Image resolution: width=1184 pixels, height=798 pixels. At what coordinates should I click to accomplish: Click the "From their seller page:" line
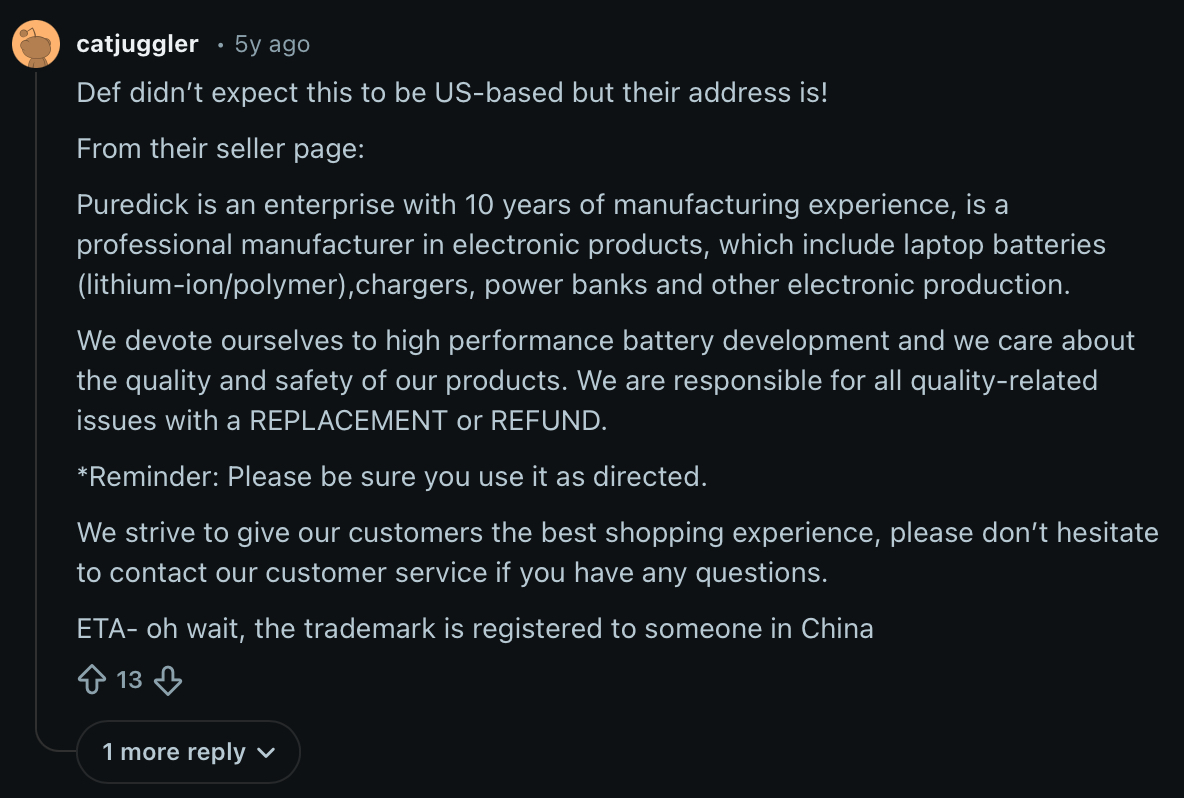[x=221, y=150]
